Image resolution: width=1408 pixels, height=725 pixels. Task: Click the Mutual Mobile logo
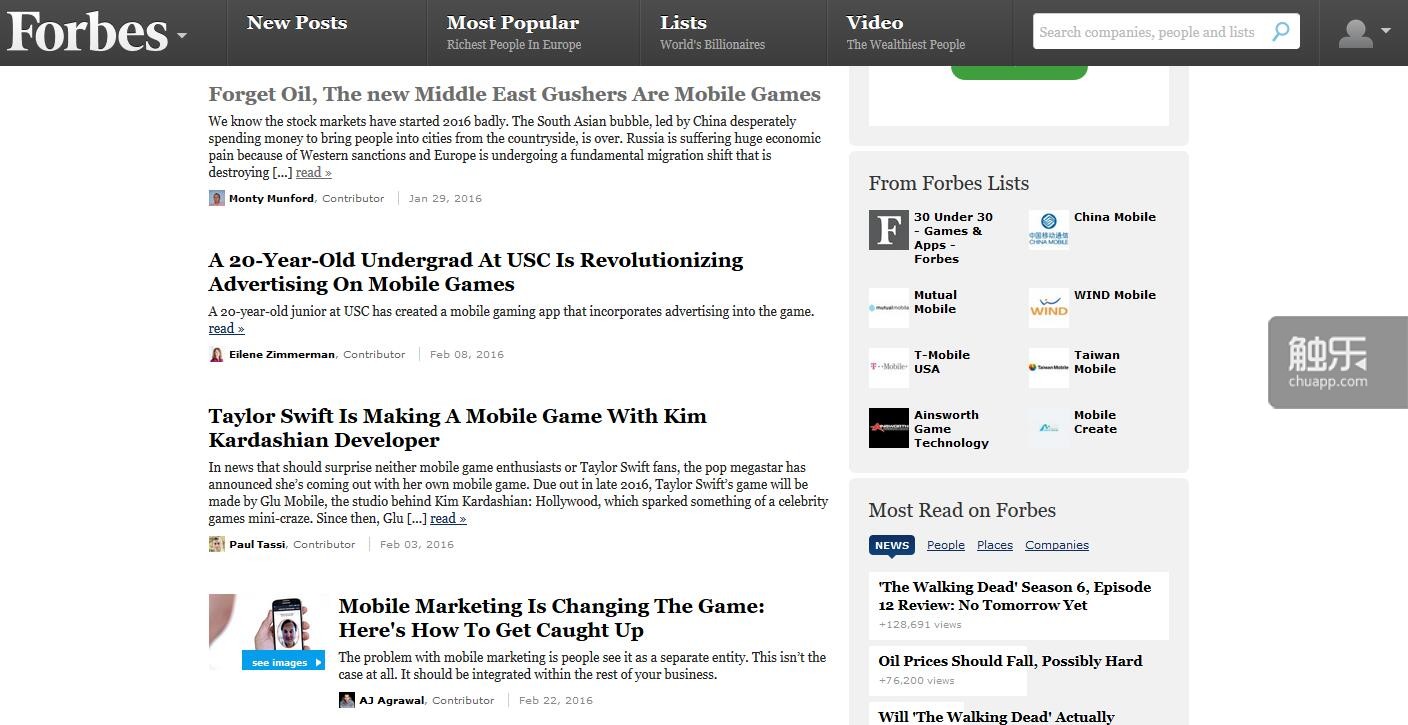tap(888, 308)
